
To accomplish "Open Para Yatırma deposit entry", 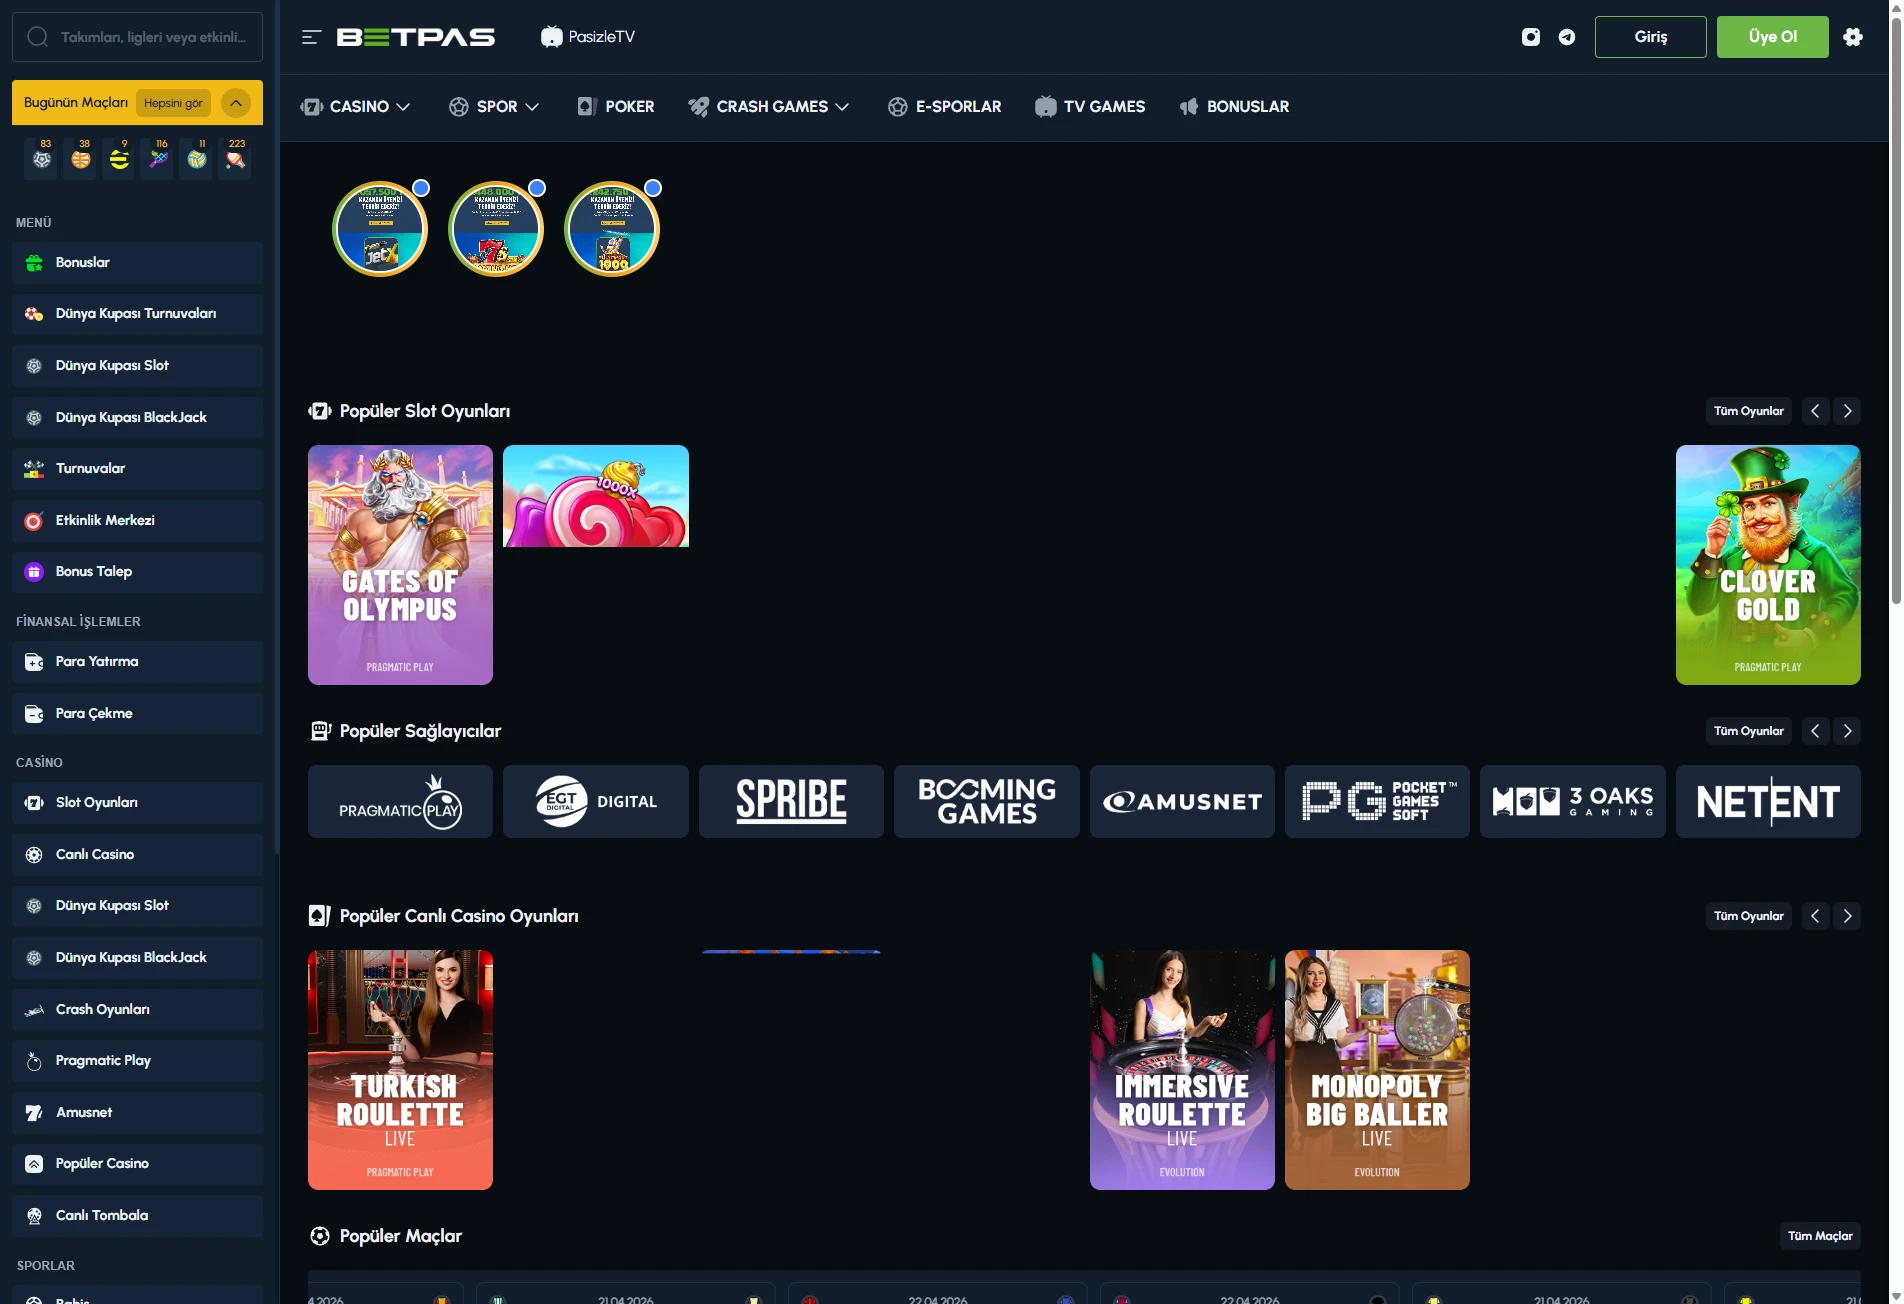I will pyautogui.click(x=137, y=662).
